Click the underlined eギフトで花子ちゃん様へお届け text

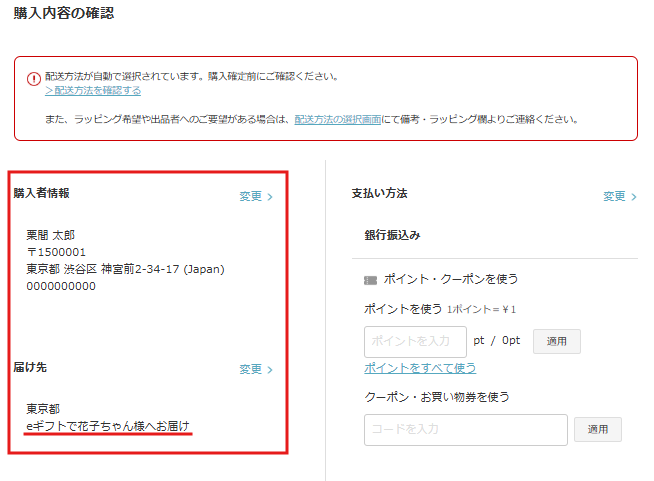pyautogui.click(x=108, y=427)
